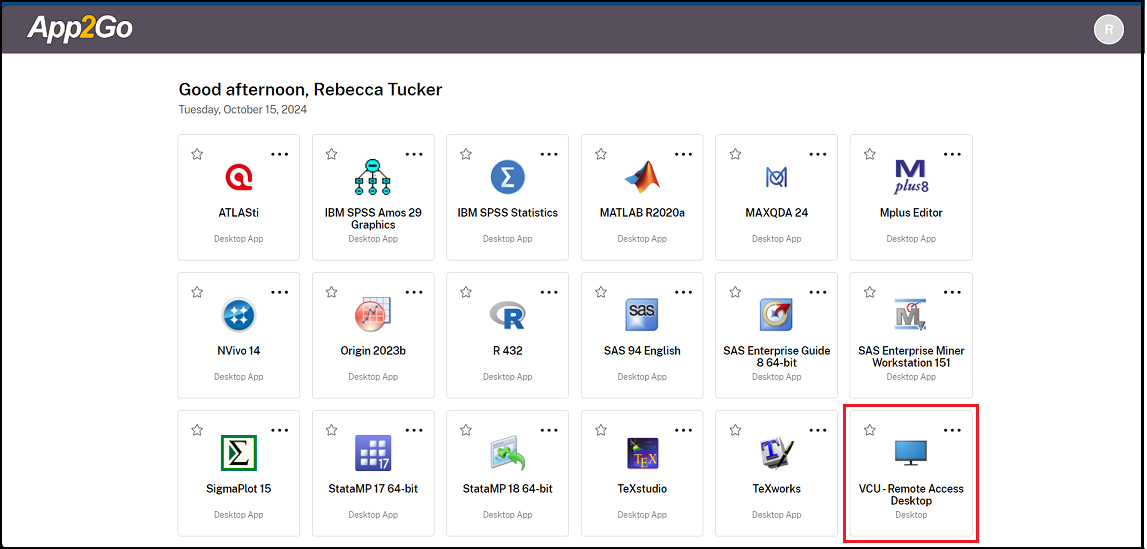Click the date Tuesday, October 15, 2024

(243, 110)
